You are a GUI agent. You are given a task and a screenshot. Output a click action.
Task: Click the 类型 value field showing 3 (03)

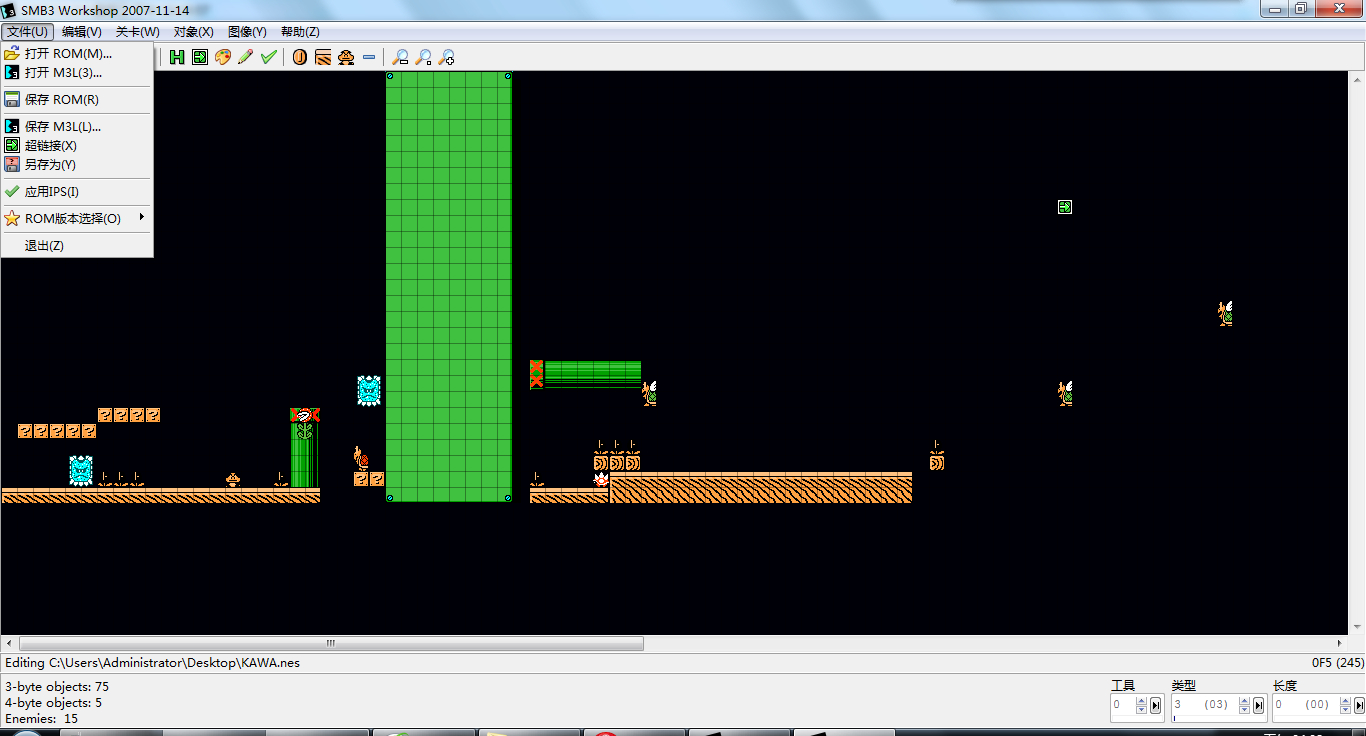coord(1205,705)
